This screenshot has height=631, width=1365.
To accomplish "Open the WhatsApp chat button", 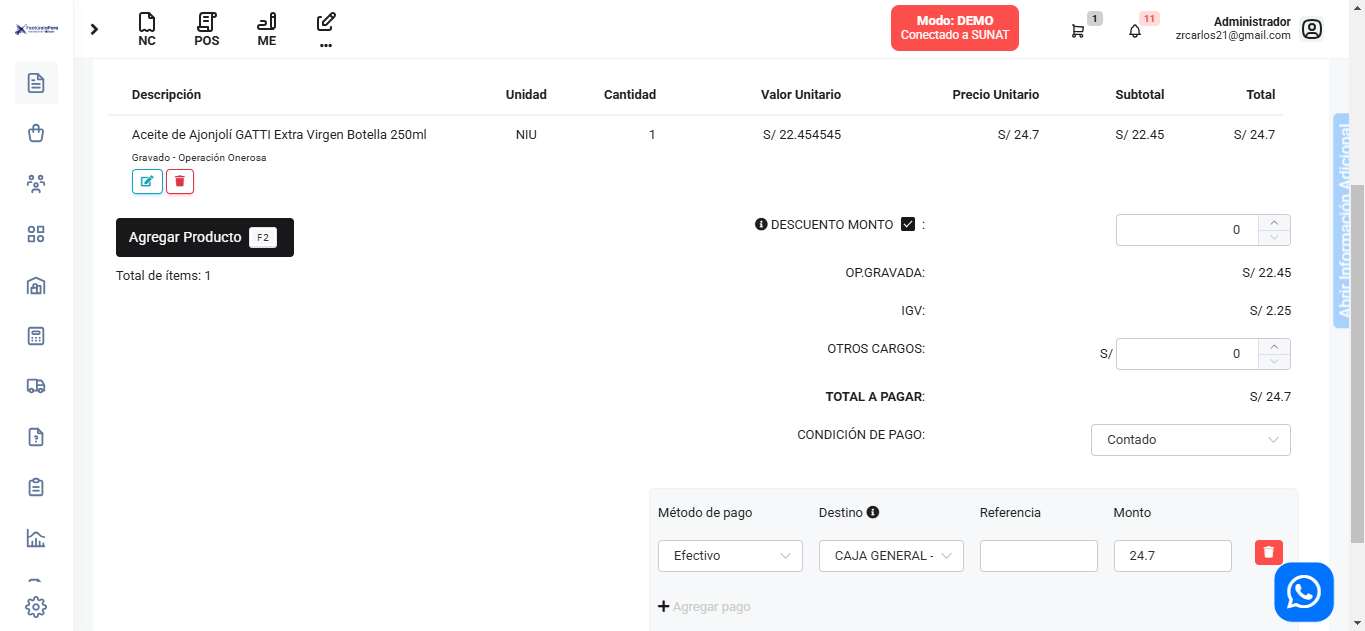I will click(x=1303, y=592).
